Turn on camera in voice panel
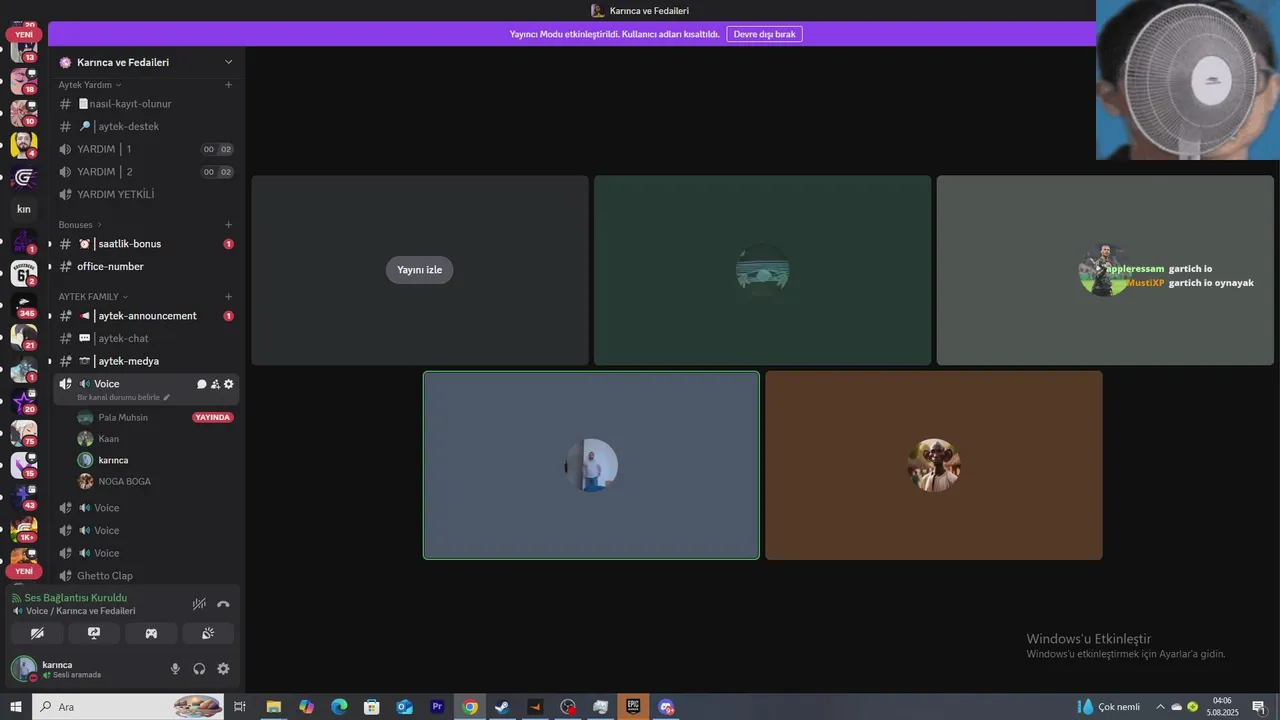1280x720 pixels. [37, 633]
